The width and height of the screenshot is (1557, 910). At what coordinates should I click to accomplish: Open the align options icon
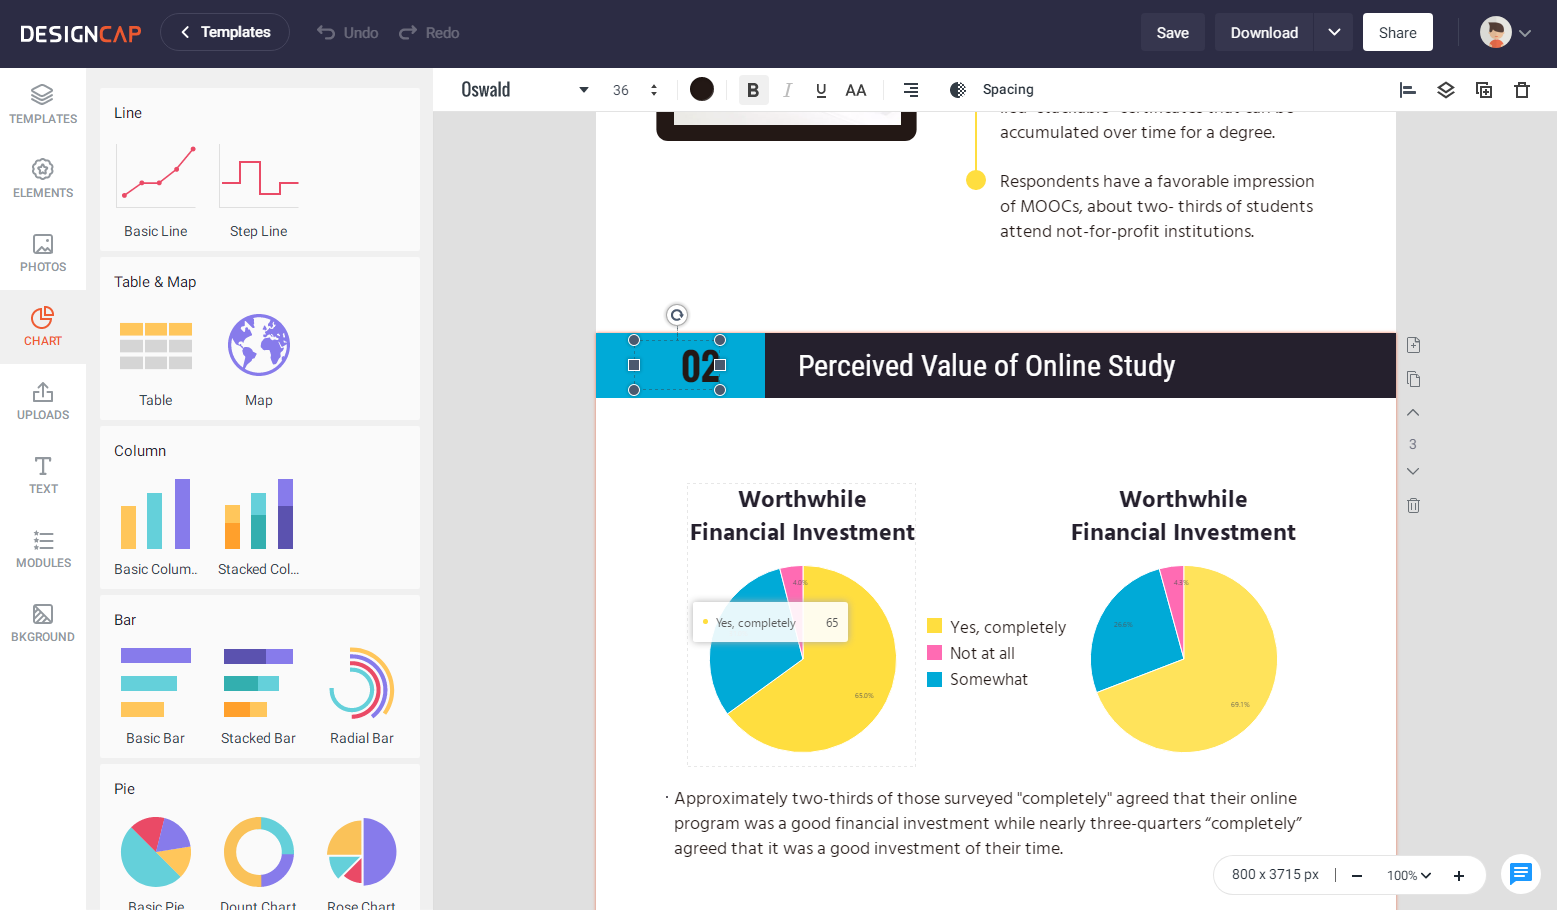pyautogui.click(x=1407, y=90)
